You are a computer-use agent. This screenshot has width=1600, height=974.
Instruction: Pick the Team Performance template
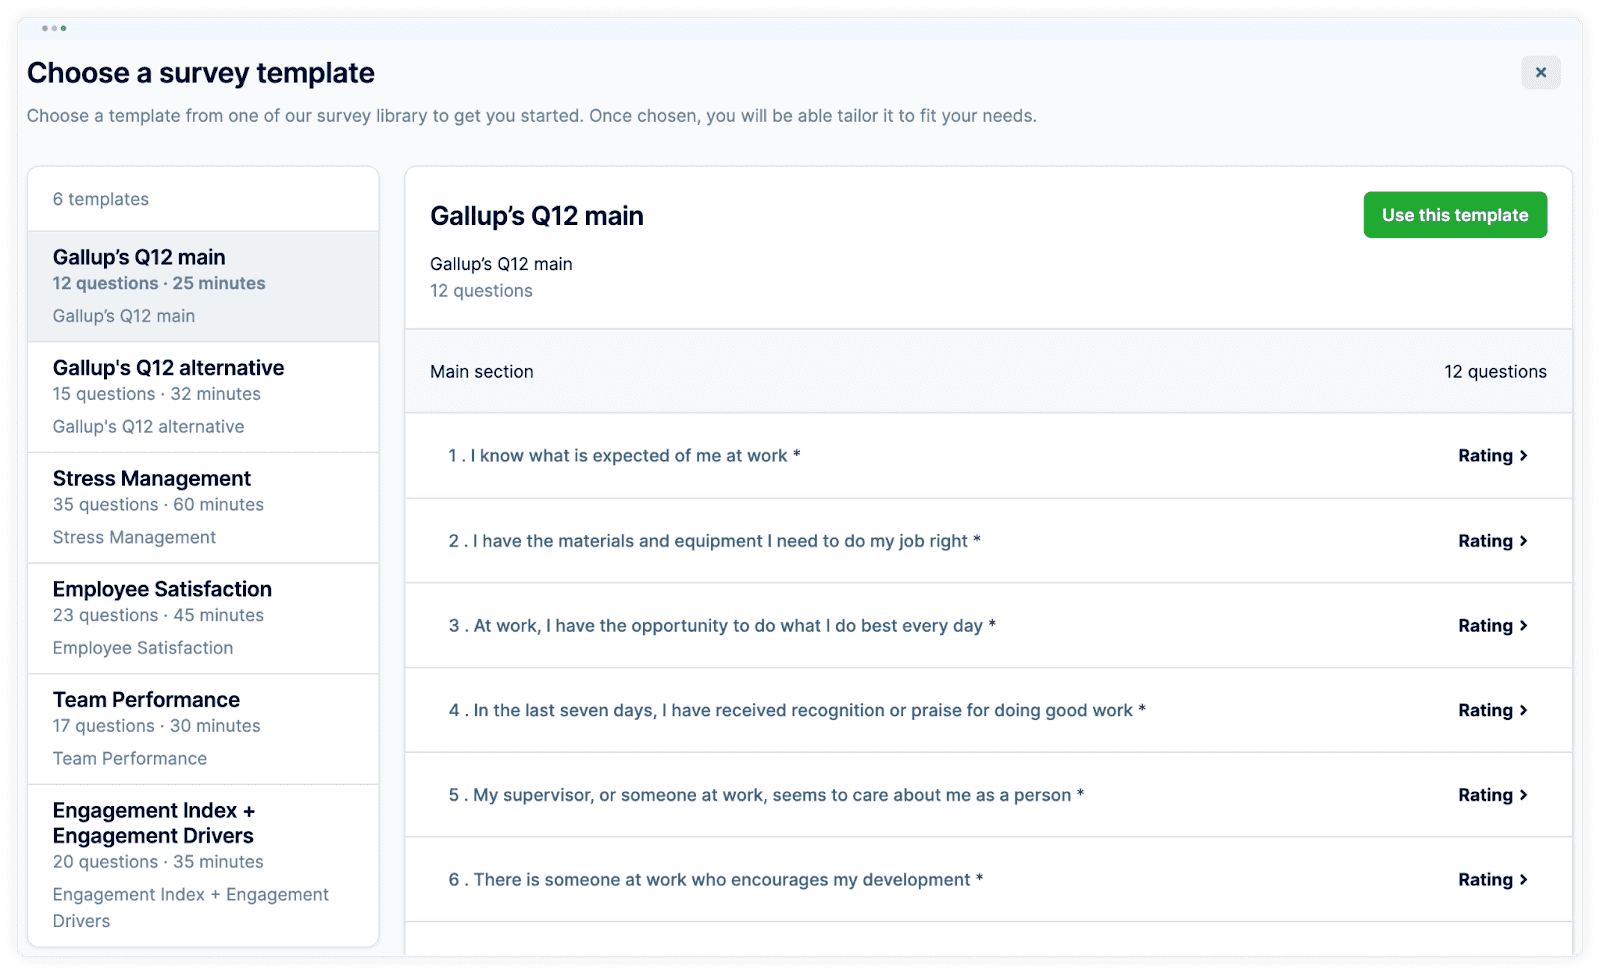(202, 728)
